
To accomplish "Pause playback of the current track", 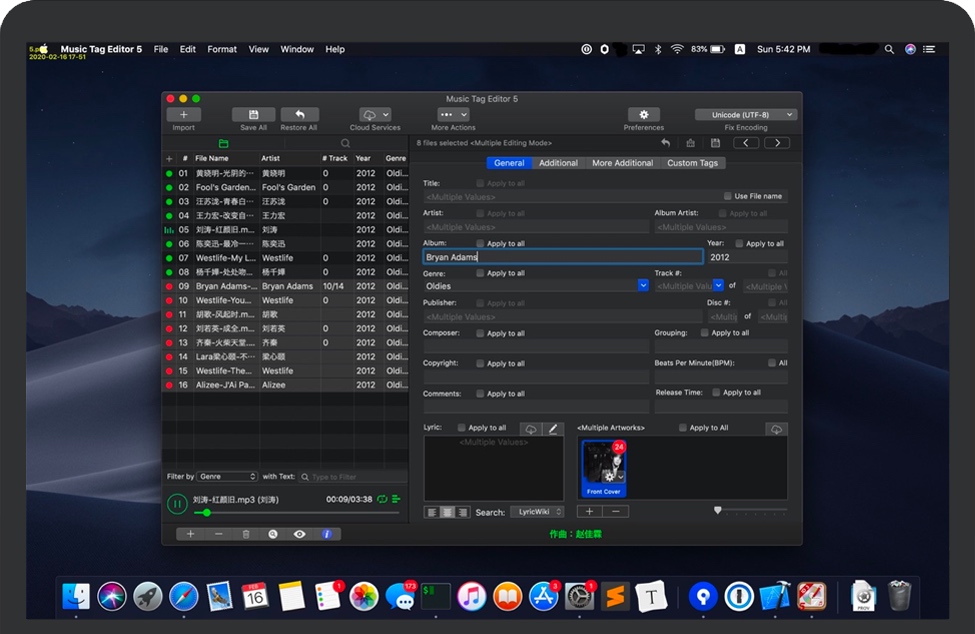I will point(177,504).
